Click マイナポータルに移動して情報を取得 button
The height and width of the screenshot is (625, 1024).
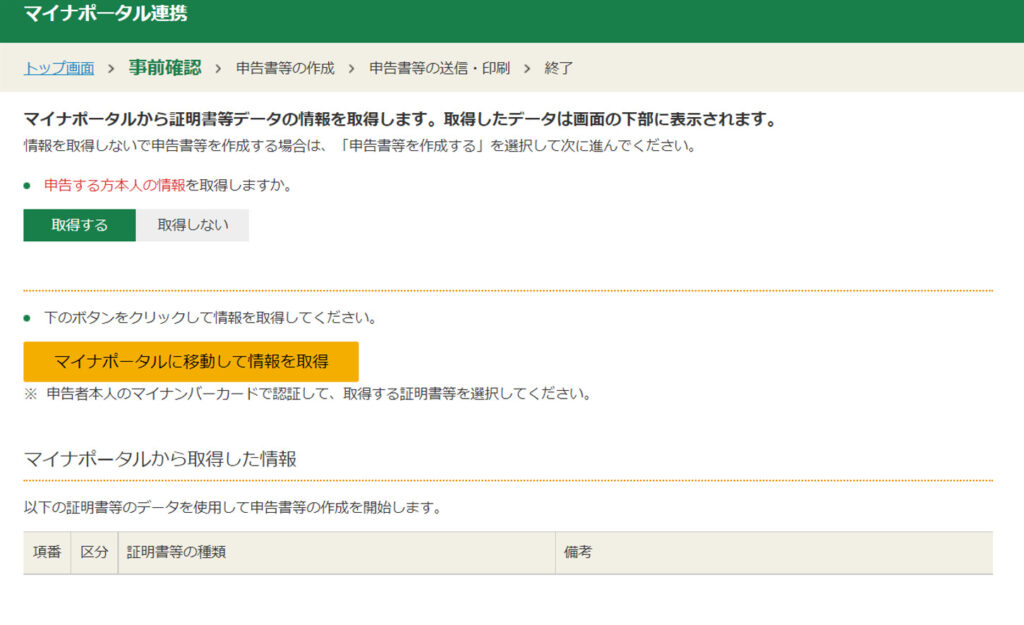pyautogui.click(x=191, y=361)
